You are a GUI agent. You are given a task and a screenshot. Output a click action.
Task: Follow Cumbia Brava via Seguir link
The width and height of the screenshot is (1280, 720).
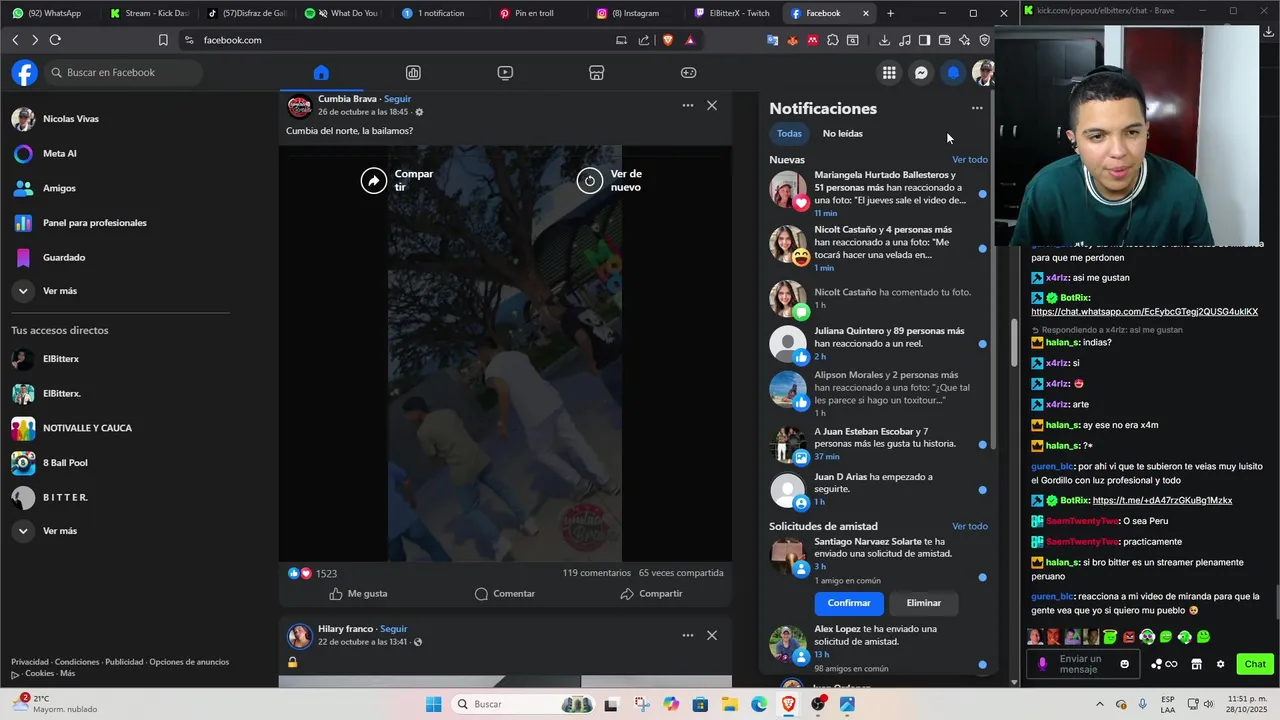397,99
